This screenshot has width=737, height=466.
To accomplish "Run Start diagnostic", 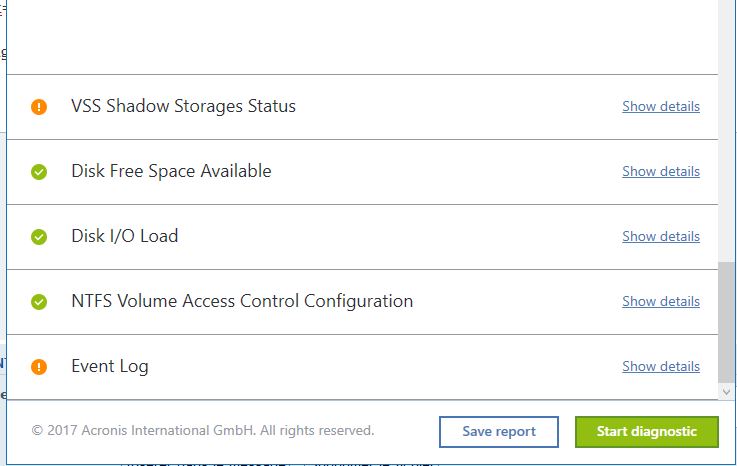I will [x=646, y=432].
